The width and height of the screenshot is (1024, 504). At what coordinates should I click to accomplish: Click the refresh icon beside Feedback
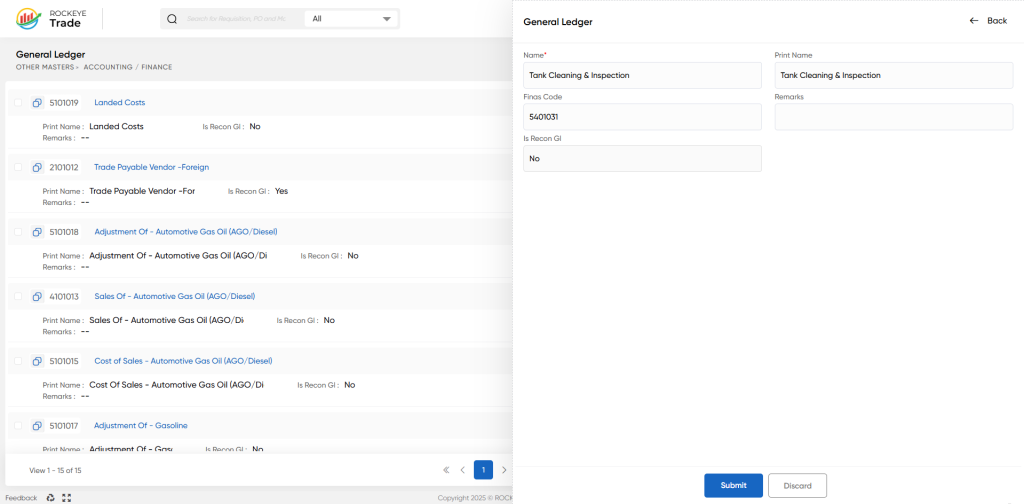tap(50, 498)
